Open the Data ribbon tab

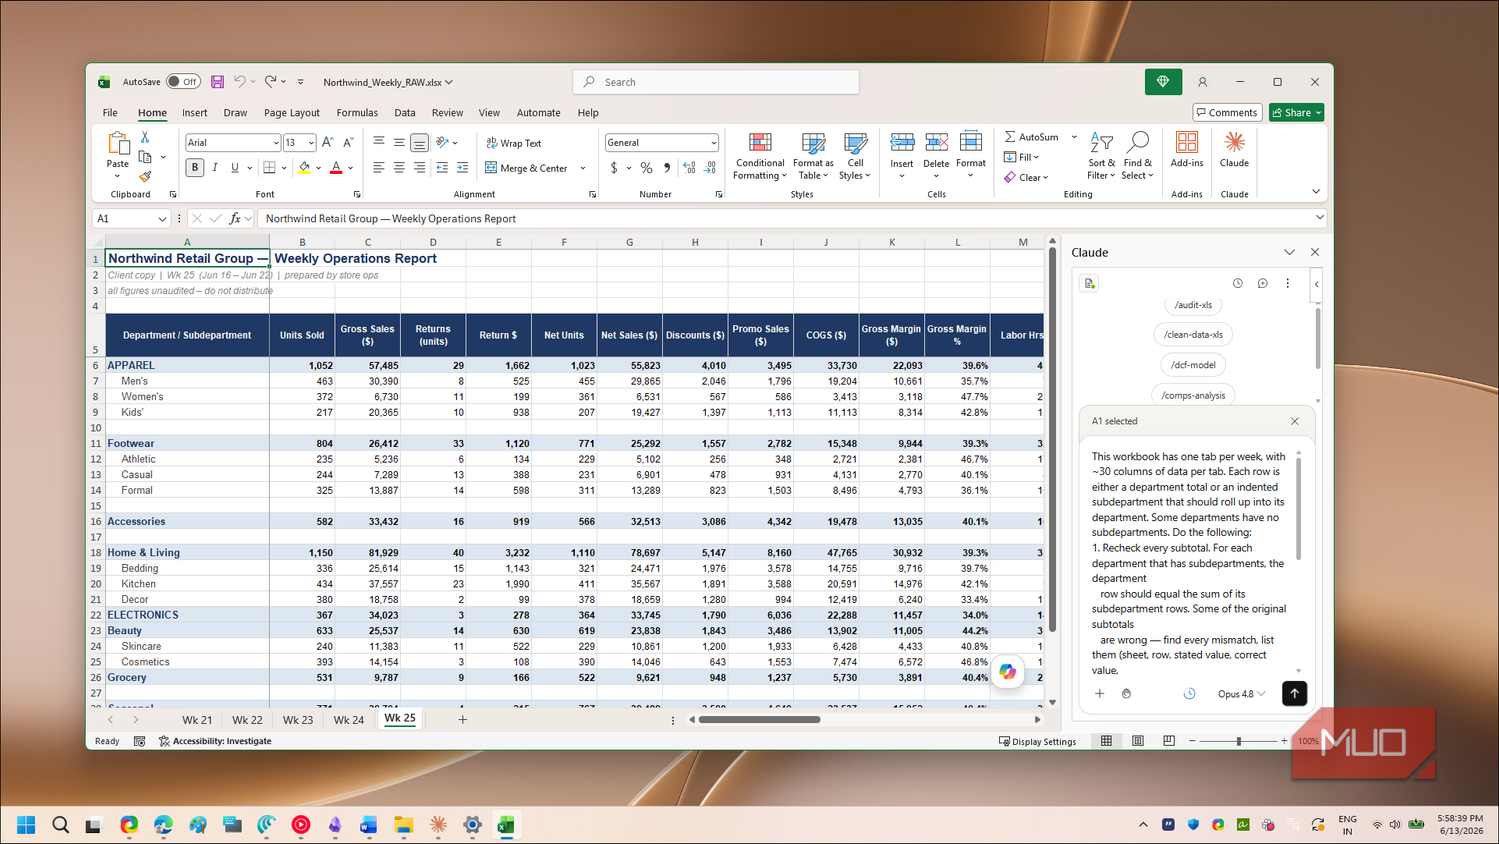(405, 113)
